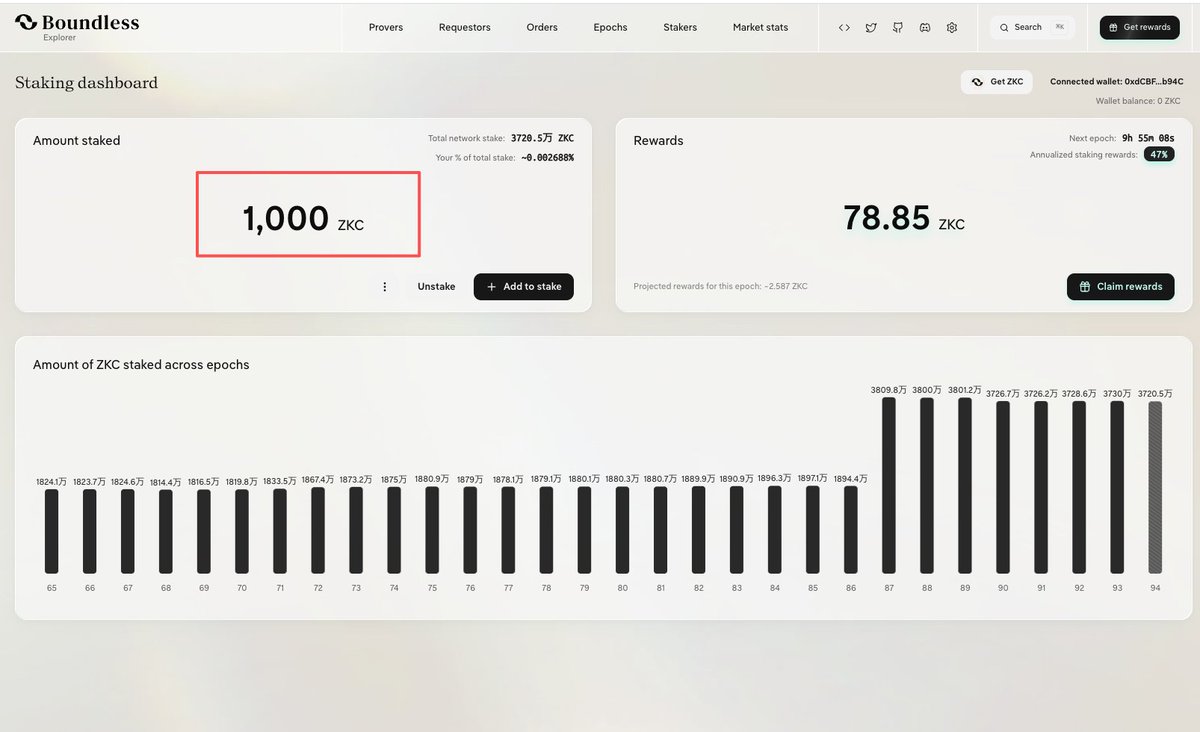The width and height of the screenshot is (1200, 732).
Task: Click the Projected rewards for this epoch text
Action: [x=720, y=287]
